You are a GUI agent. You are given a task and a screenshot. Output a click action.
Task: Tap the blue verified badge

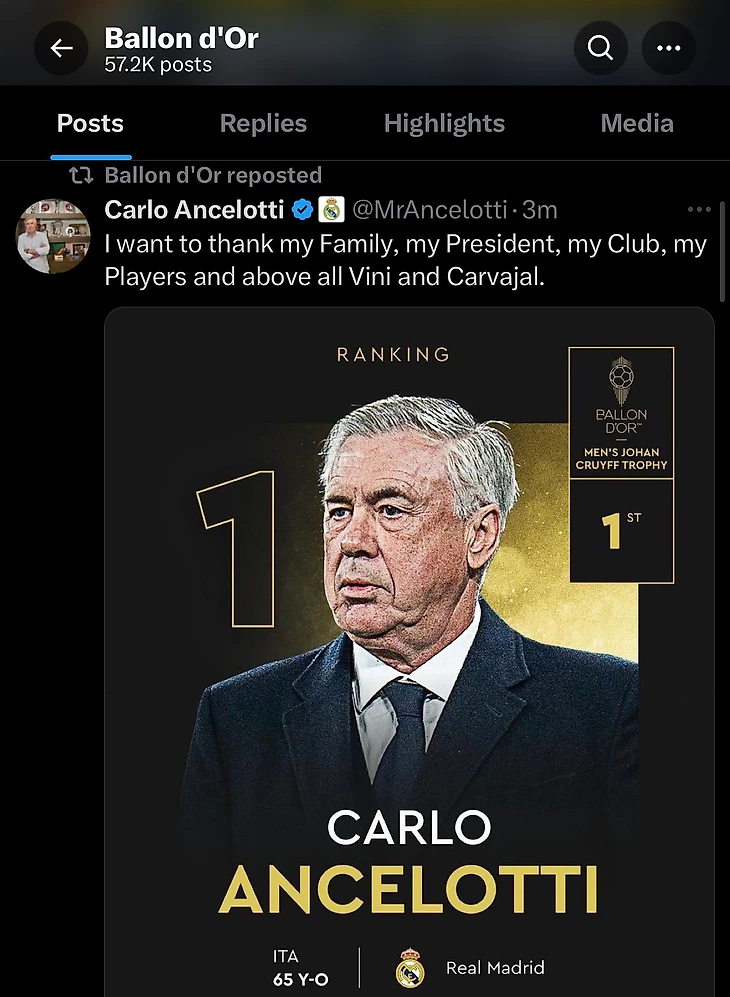[301, 210]
